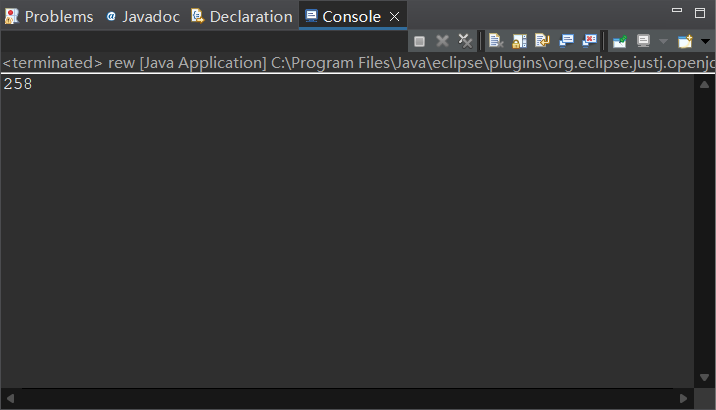Click the Open Console icon
Viewport: 716px width, 410px height.
tap(685, 41)
